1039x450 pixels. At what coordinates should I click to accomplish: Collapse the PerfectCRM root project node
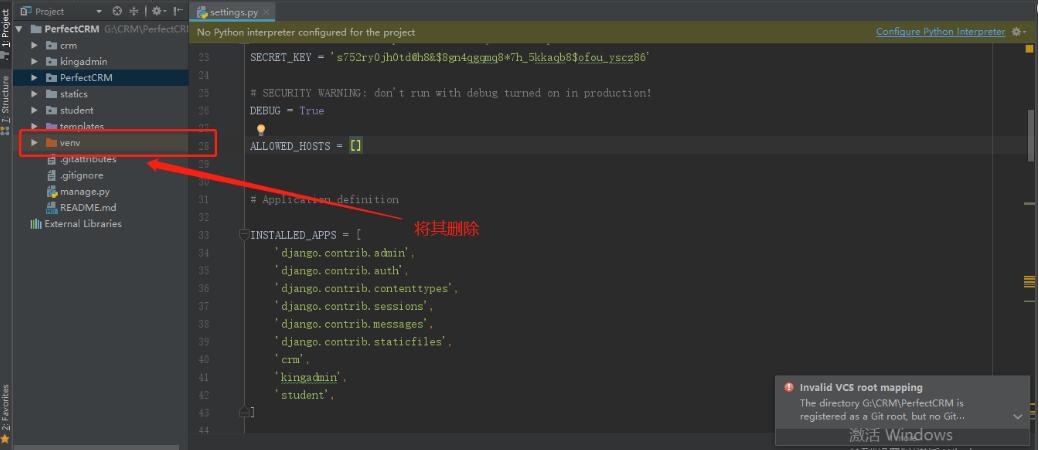[x=19, y=29]
